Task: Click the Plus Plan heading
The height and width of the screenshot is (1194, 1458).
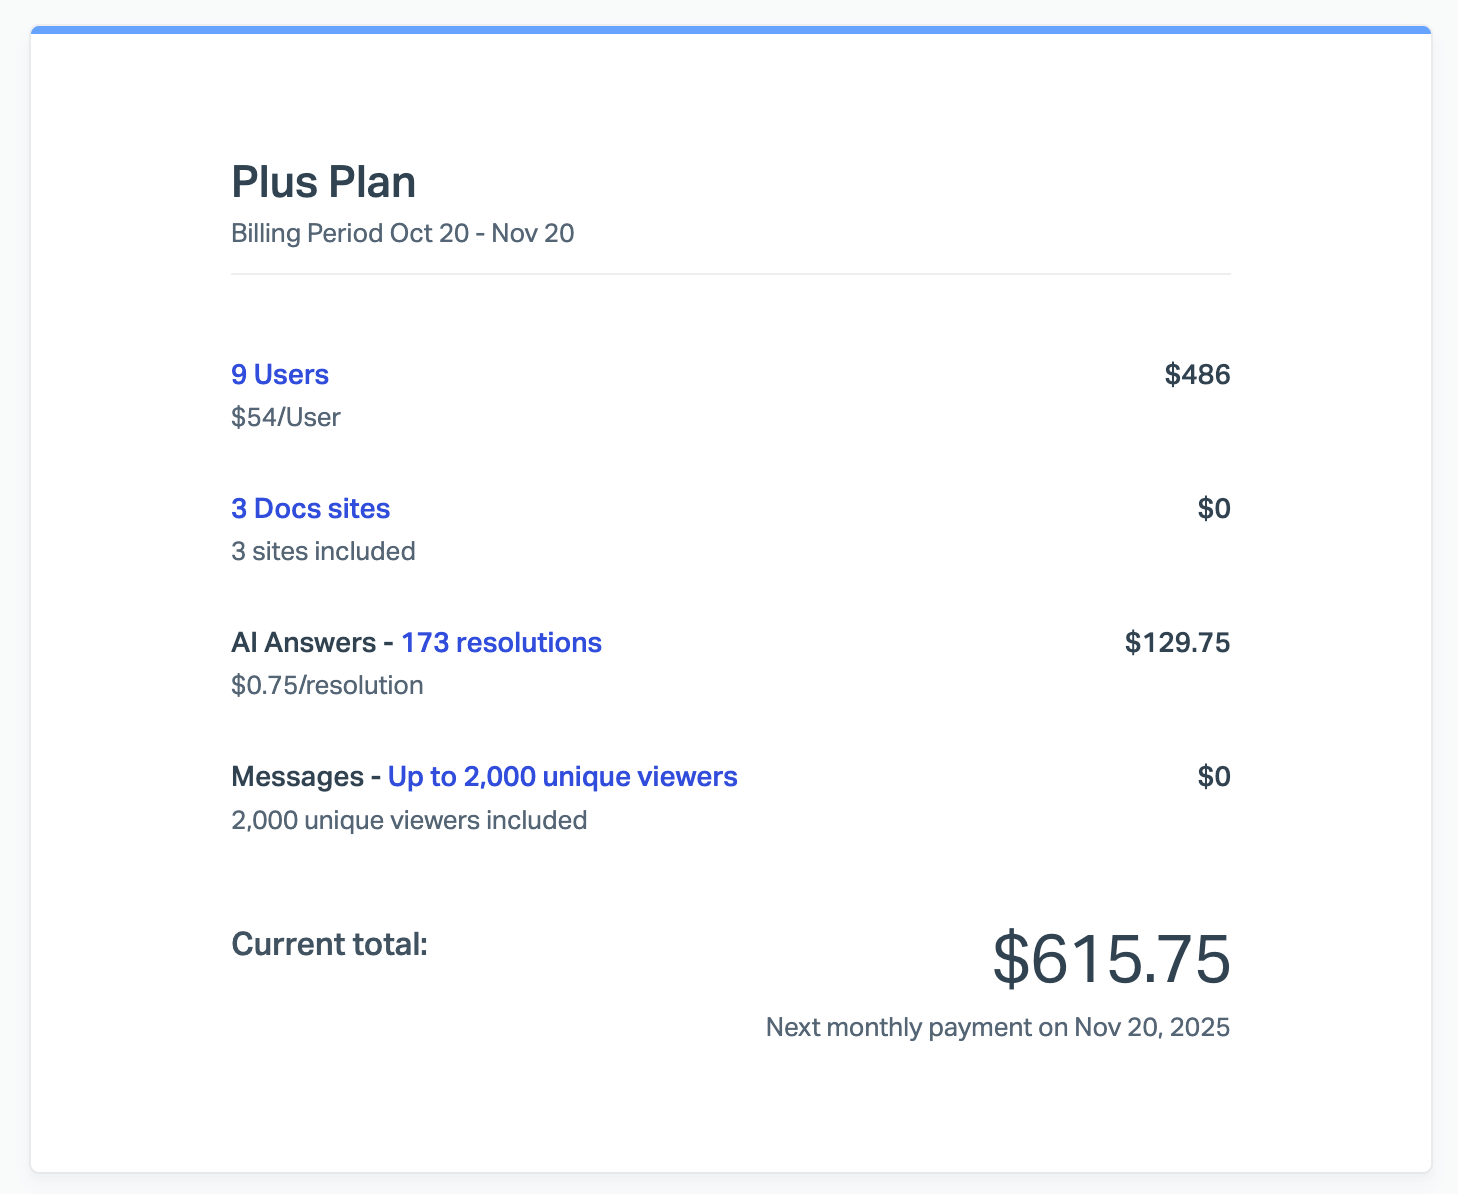Action: tap(324, 183)
